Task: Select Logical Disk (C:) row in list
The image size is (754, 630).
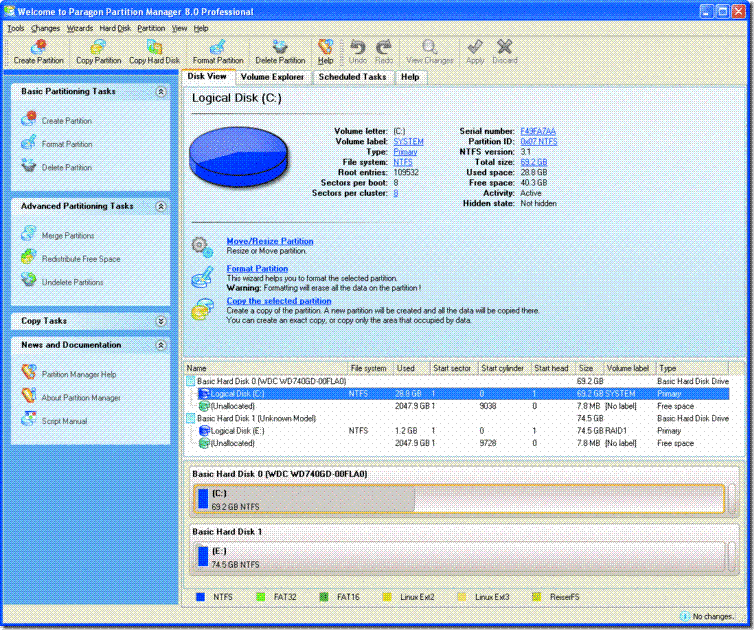Action: coord(464,393)
